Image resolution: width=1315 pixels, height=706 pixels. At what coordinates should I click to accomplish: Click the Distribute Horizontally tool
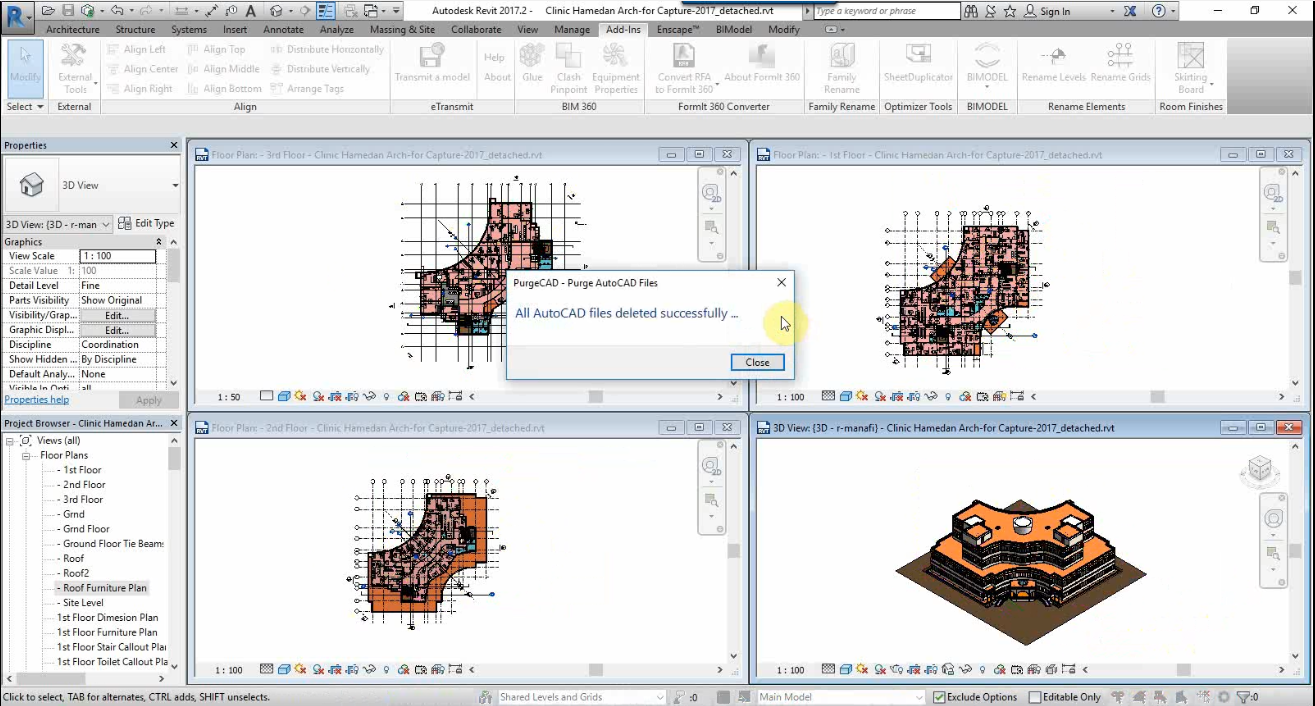(326, 49)
